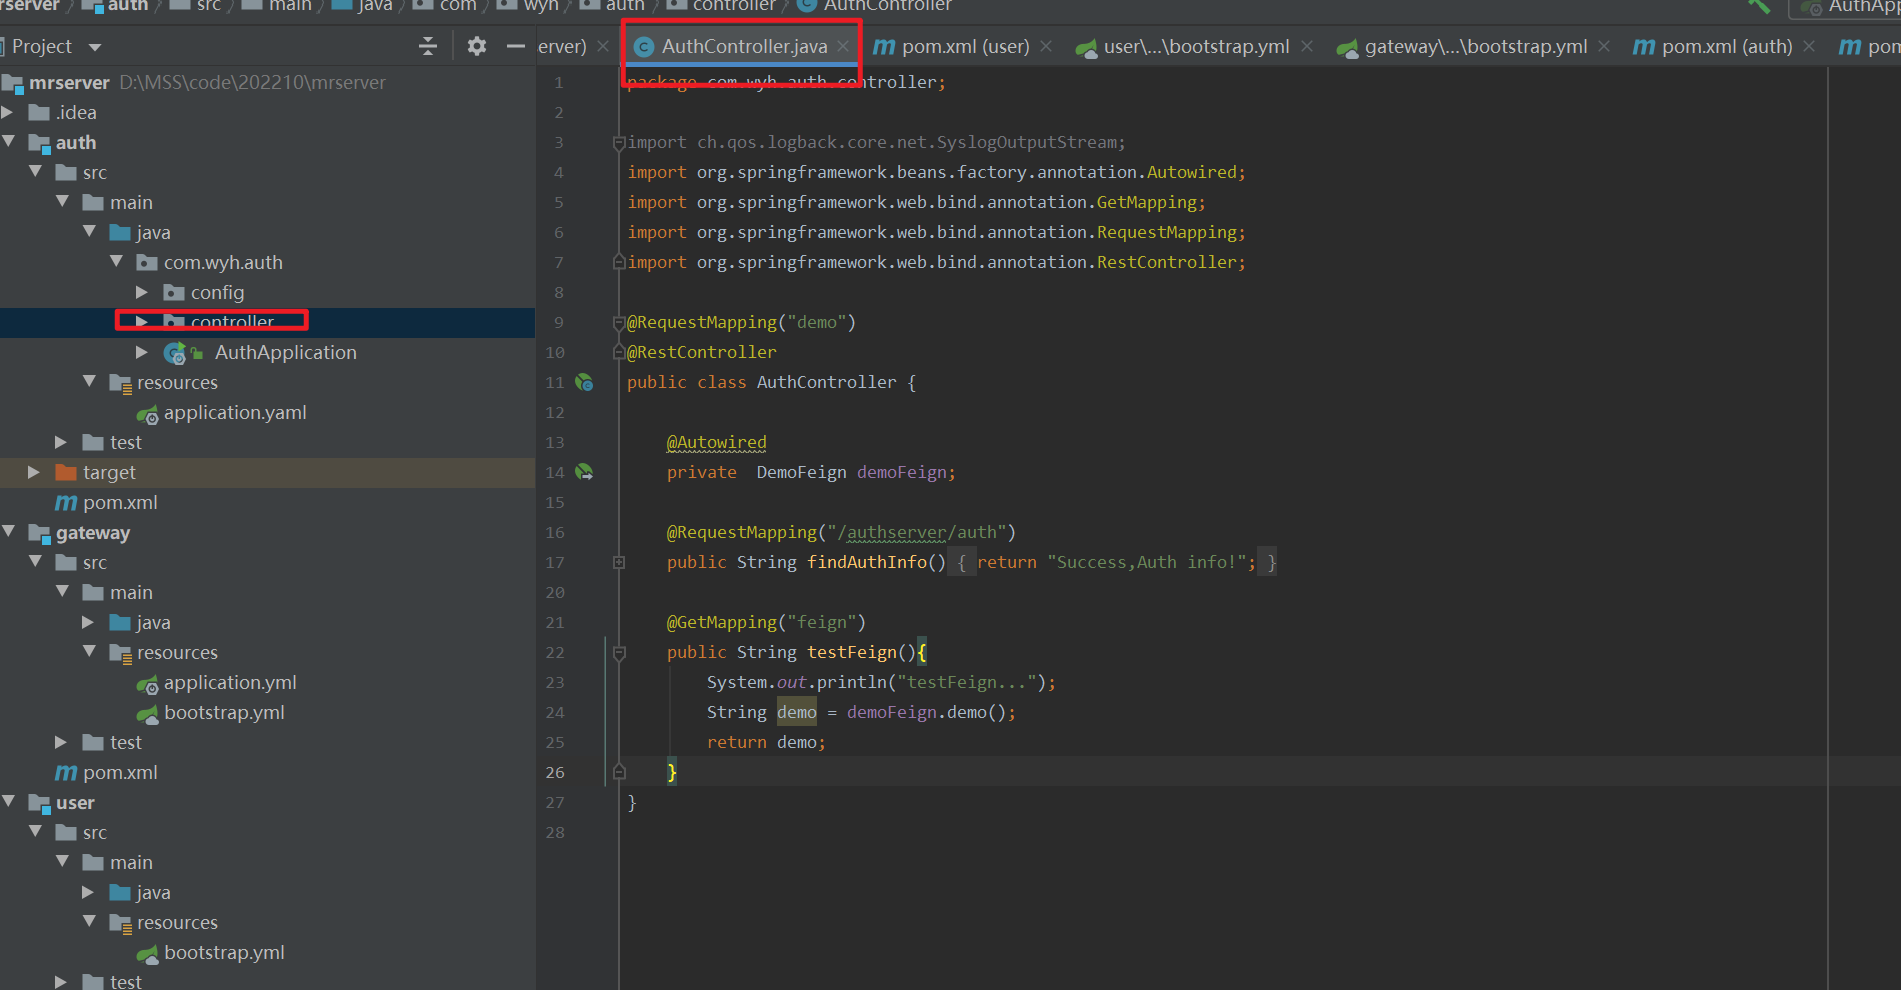Select the target folder

109,472
